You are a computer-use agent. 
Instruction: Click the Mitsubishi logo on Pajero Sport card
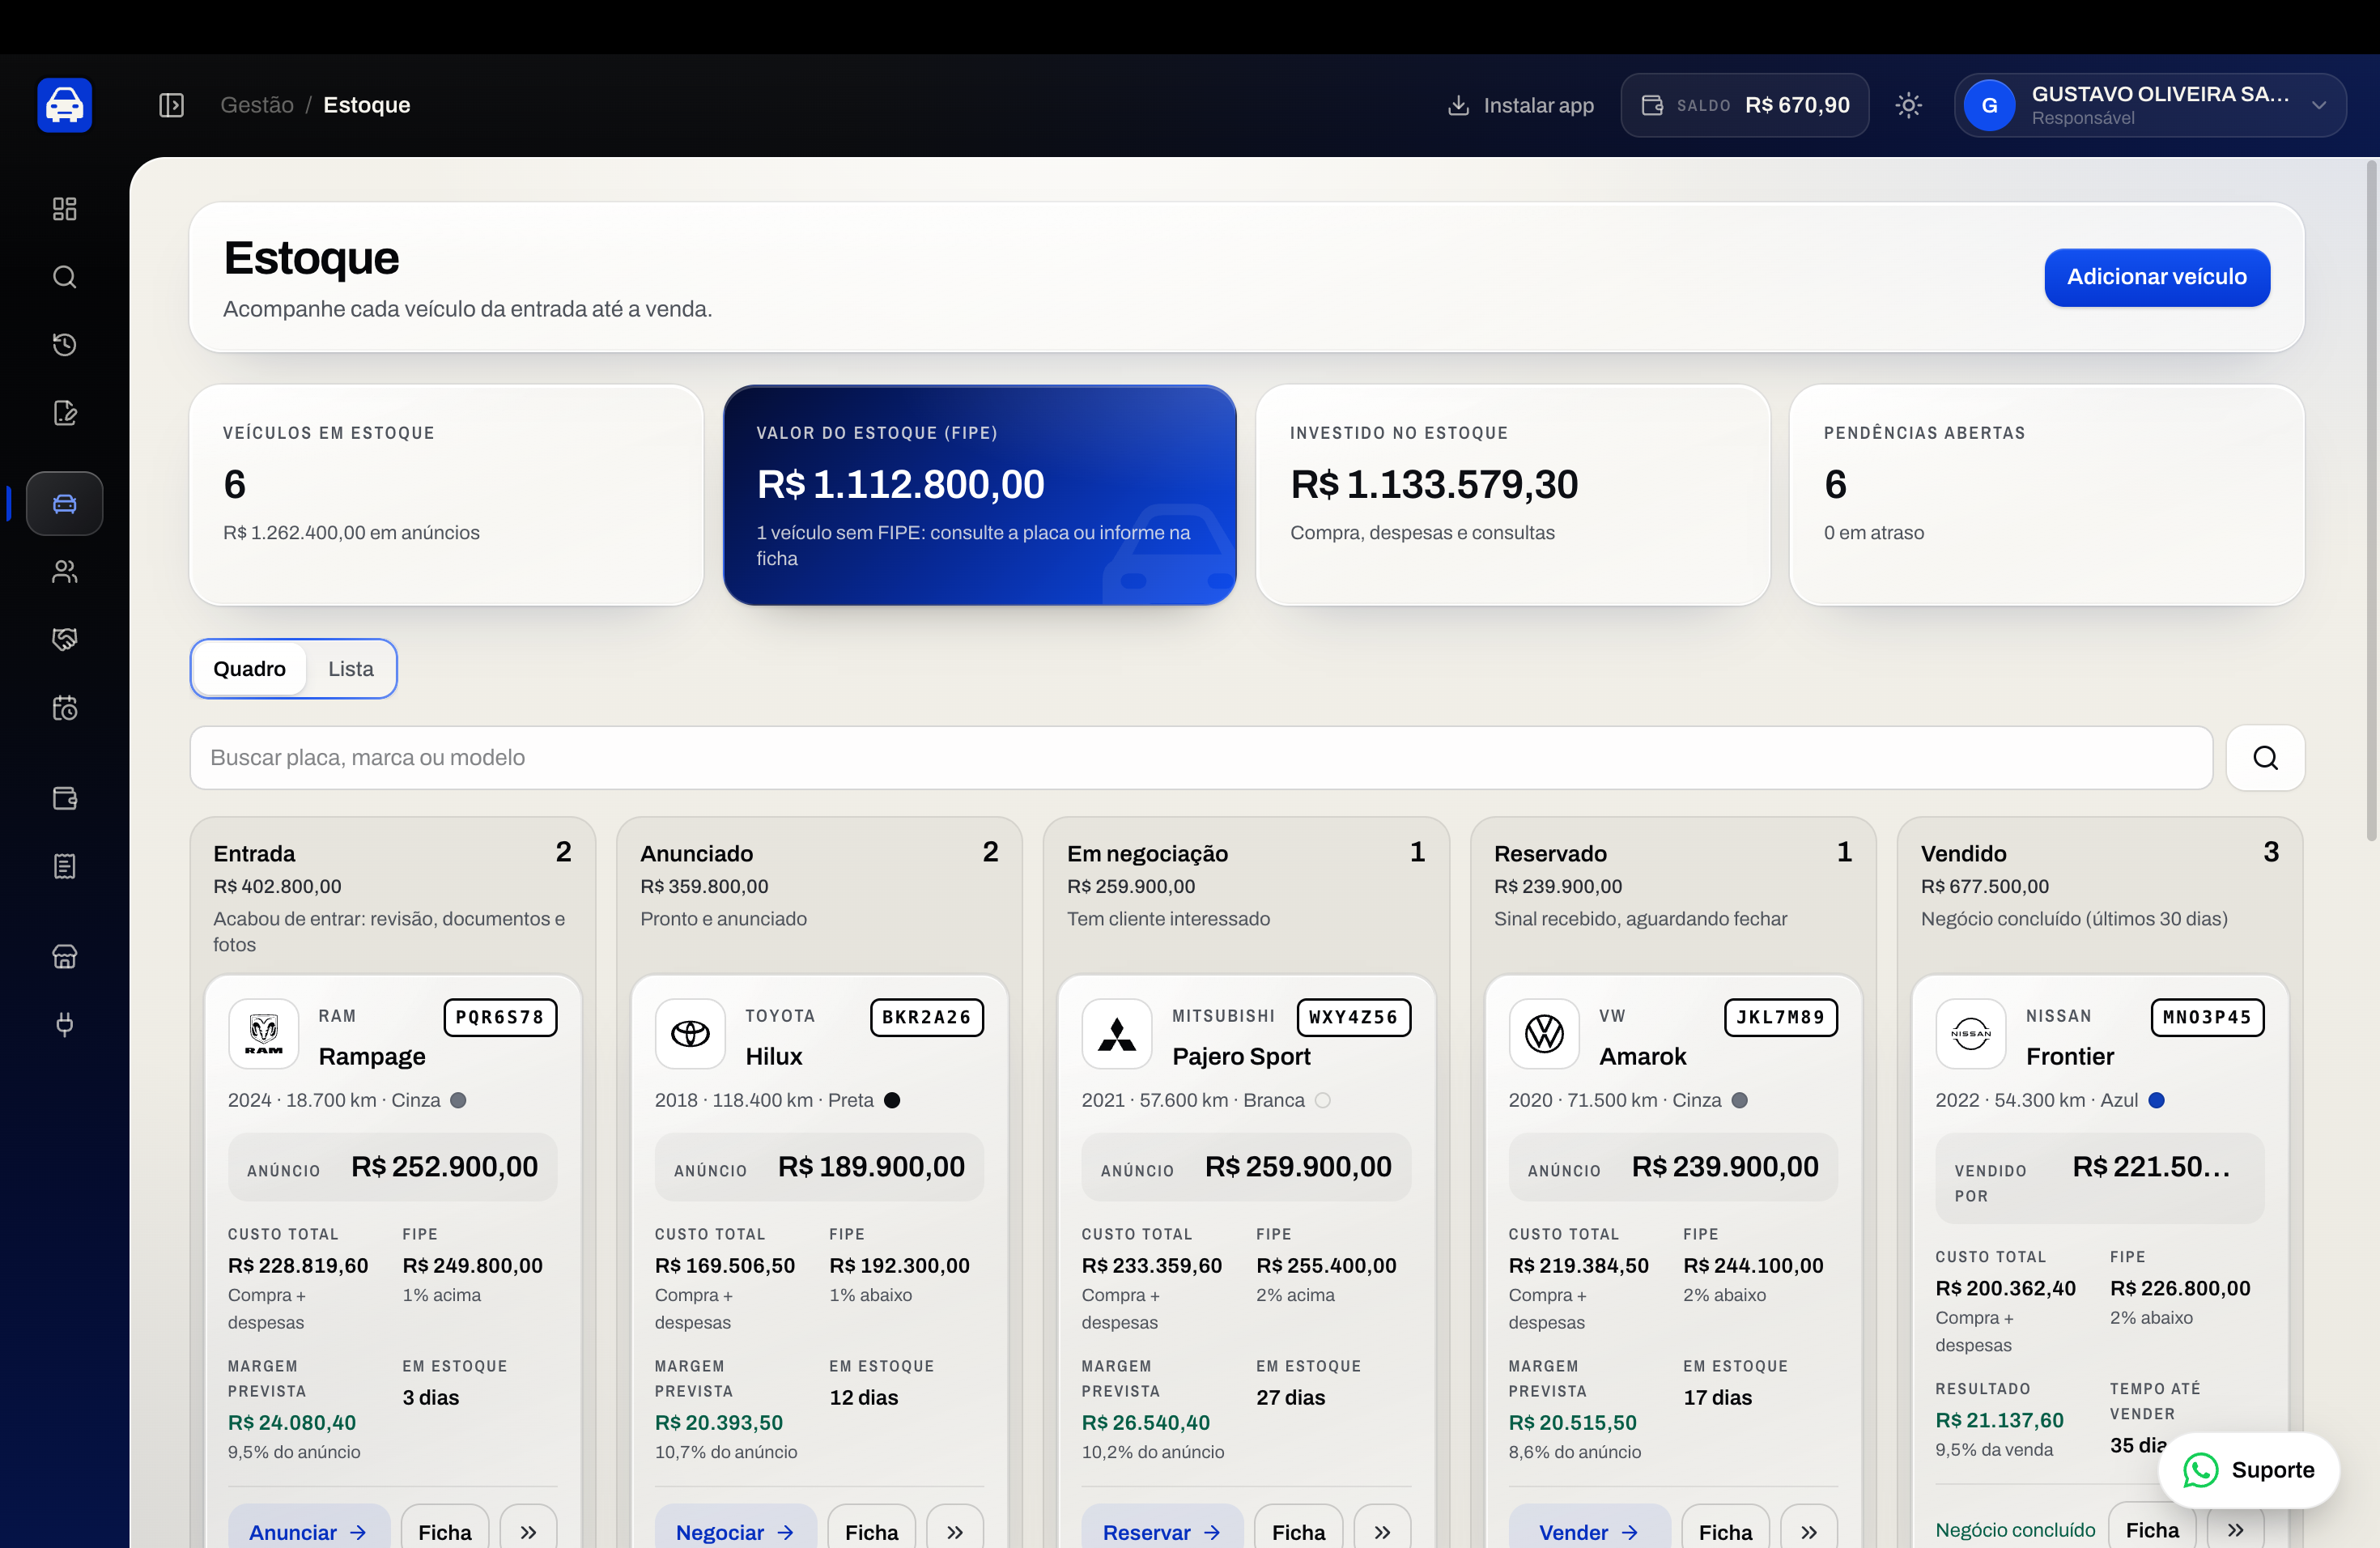(x=1117, y=1034)
